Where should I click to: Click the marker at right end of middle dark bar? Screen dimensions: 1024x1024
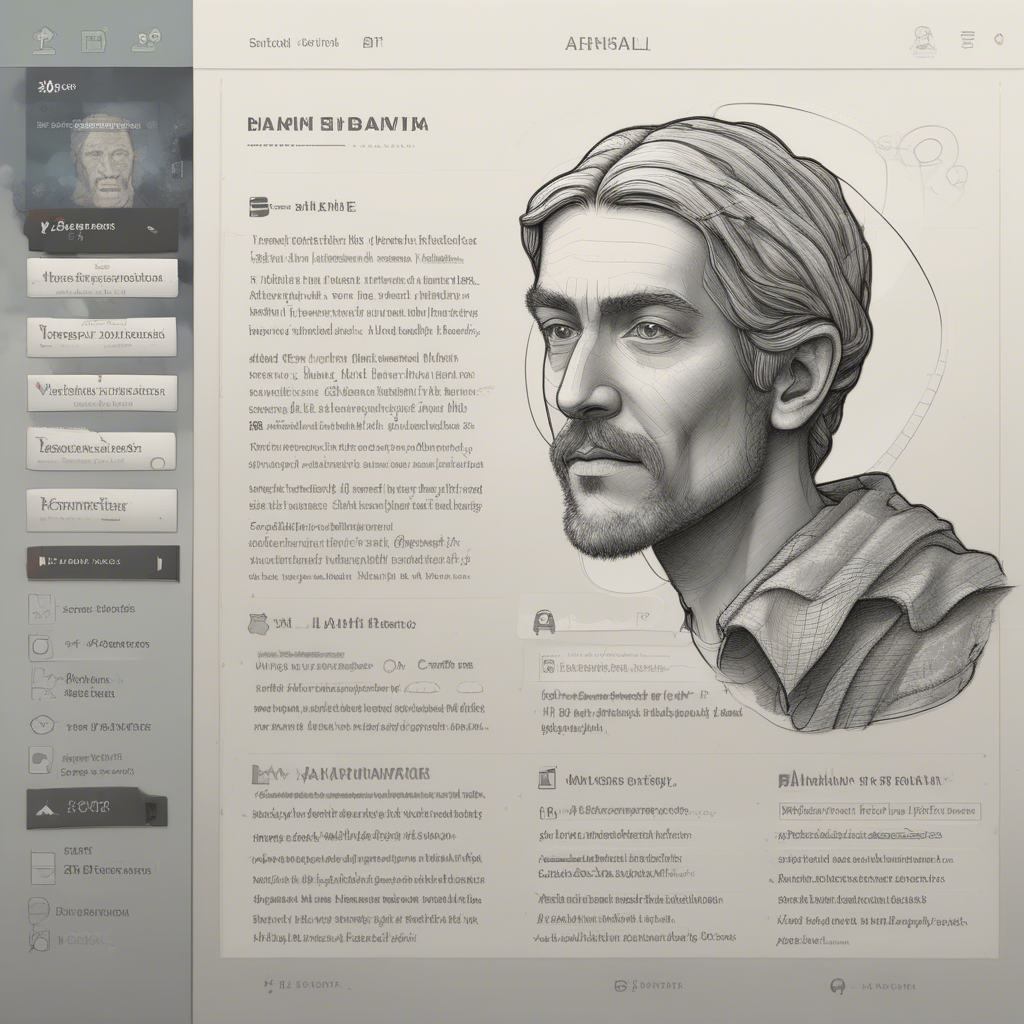[159, 563]
